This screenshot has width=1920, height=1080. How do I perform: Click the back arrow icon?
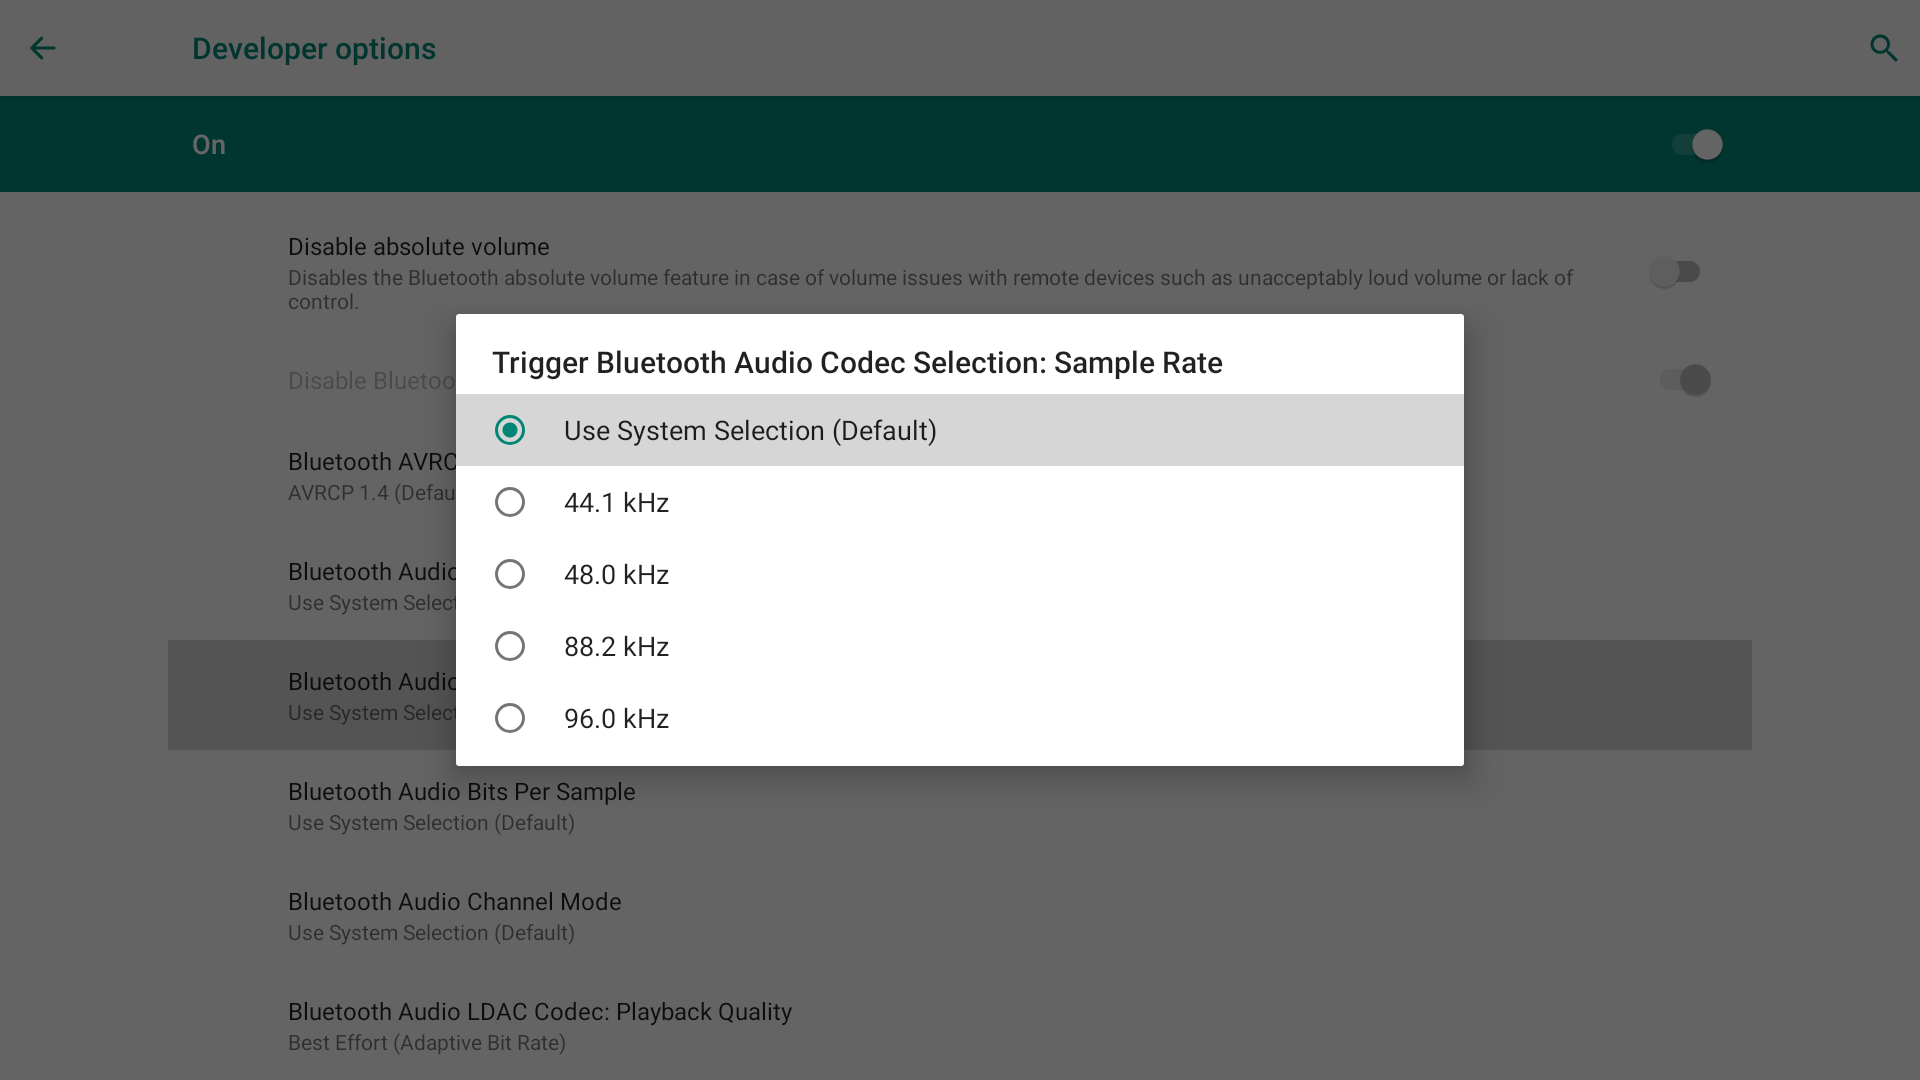pyautogui.click(x=42, y=48)
